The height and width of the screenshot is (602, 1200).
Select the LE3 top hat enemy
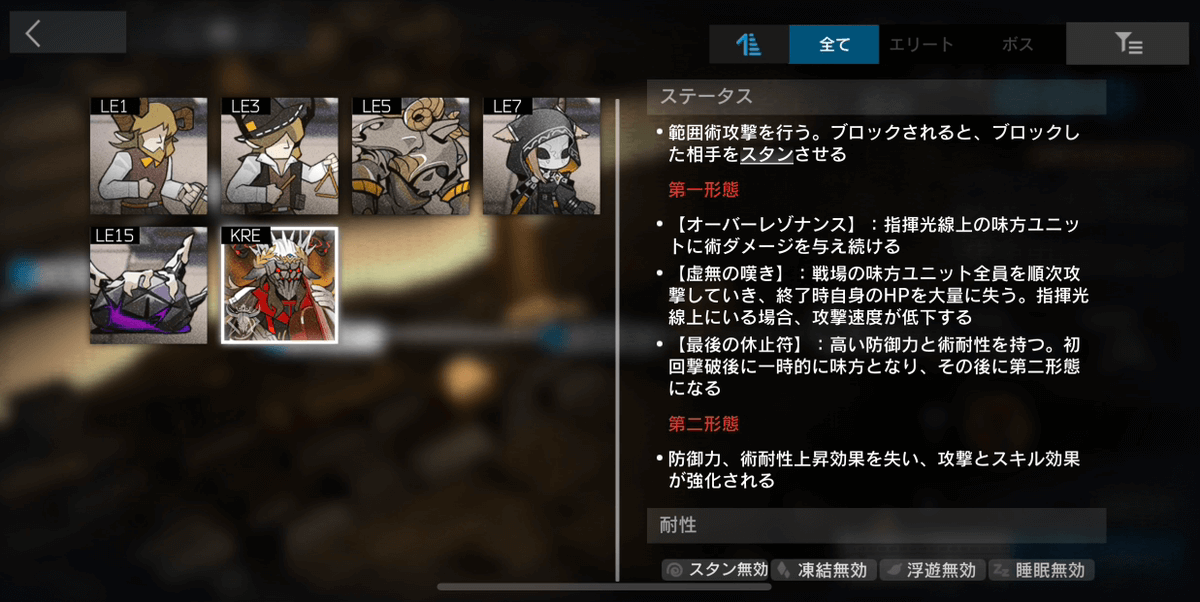tap(280, 156)
